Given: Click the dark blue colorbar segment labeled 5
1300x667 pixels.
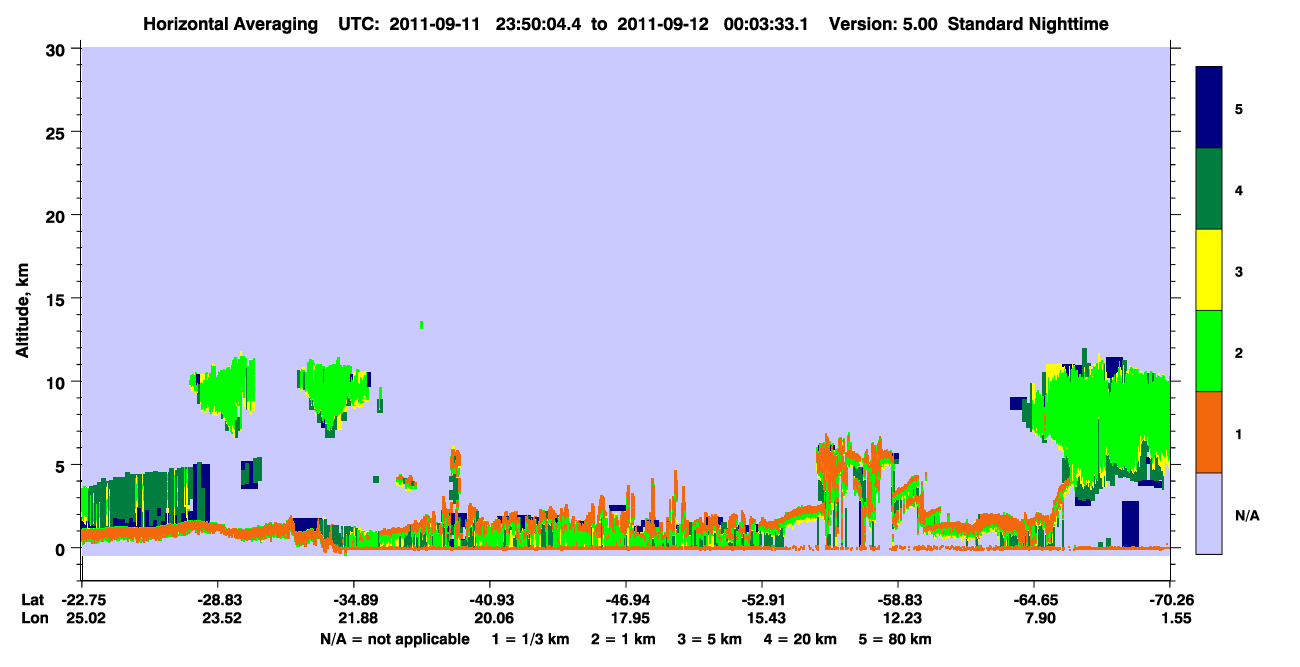Looking at the screenshot, I should point(1209,108).
